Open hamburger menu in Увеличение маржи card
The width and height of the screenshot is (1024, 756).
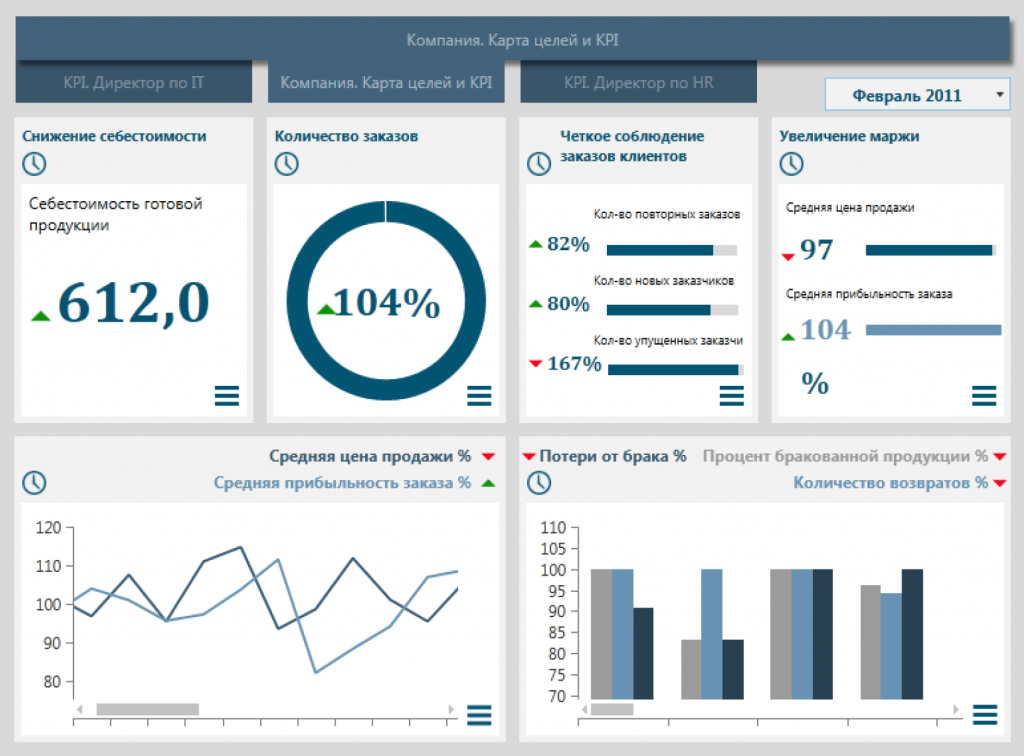(x=984, y=396)
